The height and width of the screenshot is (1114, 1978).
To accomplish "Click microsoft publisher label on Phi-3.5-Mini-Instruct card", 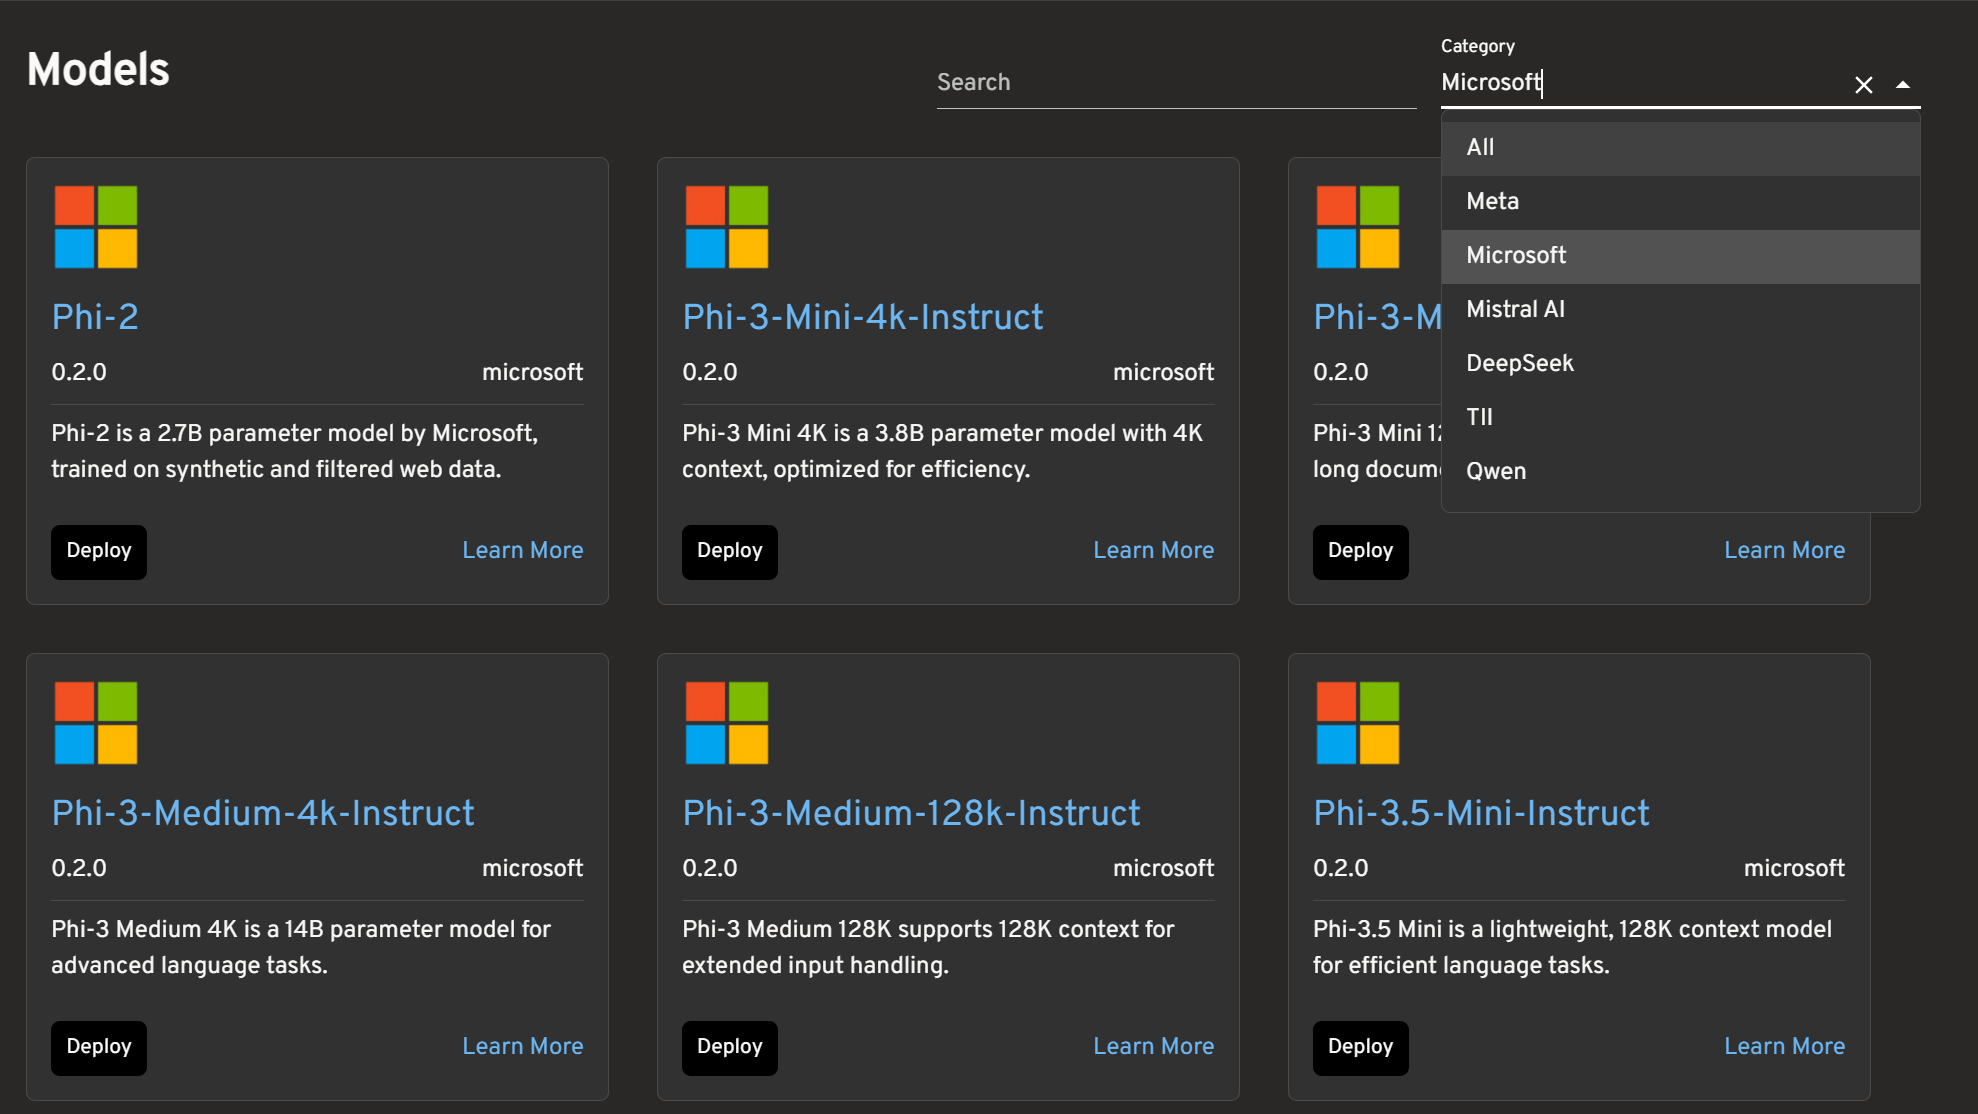I will pos(1794,868).
